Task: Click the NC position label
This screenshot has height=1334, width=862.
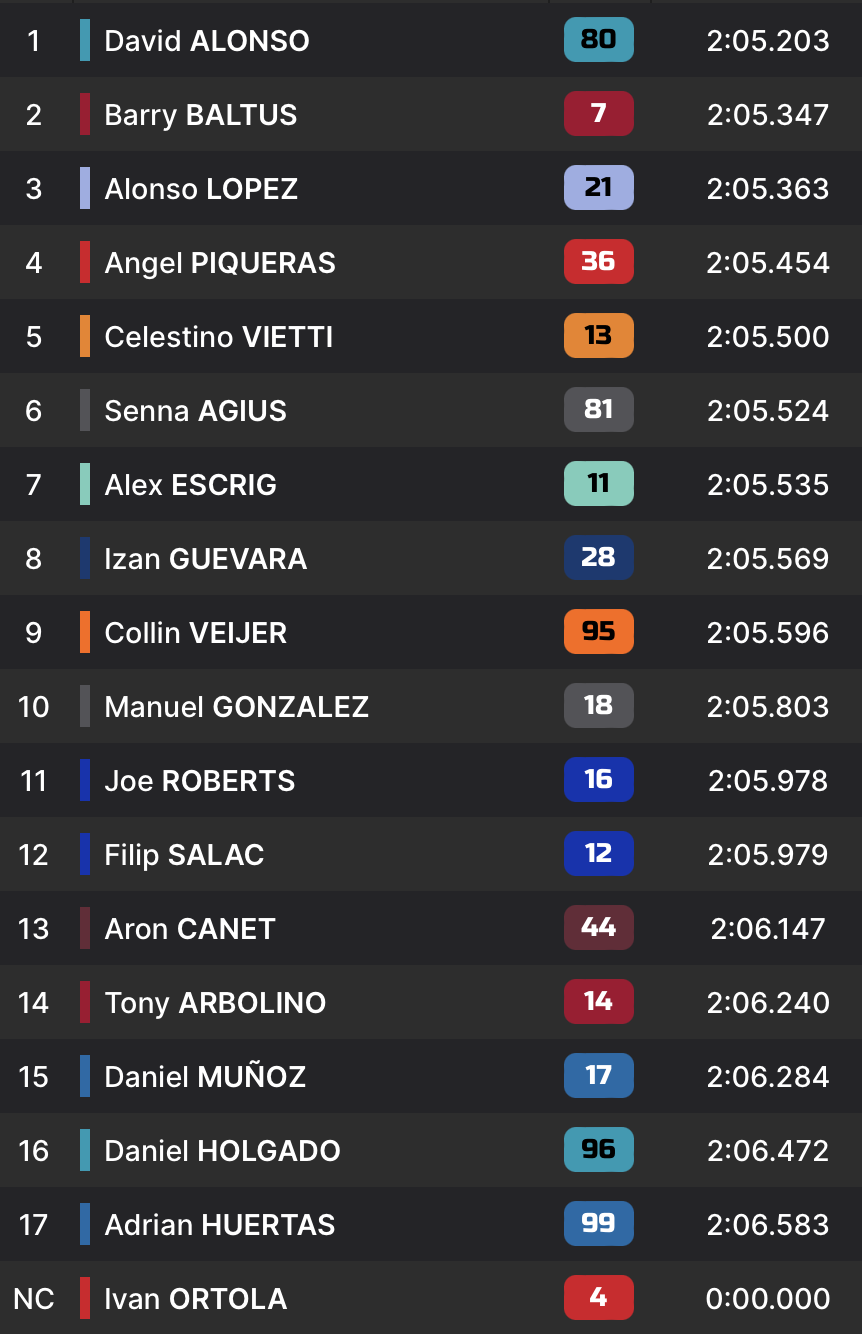Action: [x=34, y=1299]
